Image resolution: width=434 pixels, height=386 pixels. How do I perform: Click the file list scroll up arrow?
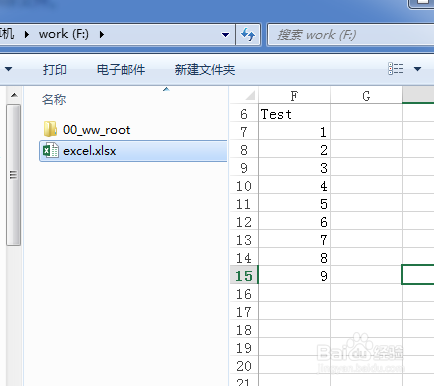(x=14, y=95)
